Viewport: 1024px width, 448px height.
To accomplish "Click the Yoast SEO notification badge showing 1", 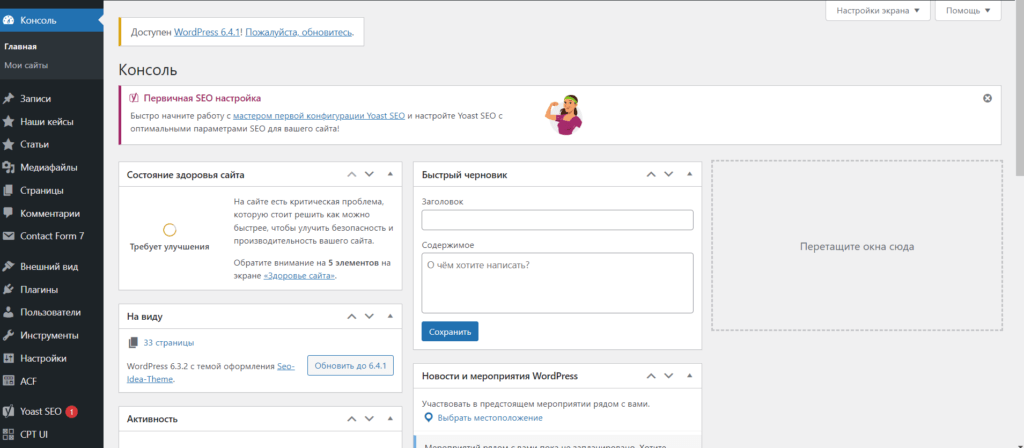I will [x=71, y=411].
